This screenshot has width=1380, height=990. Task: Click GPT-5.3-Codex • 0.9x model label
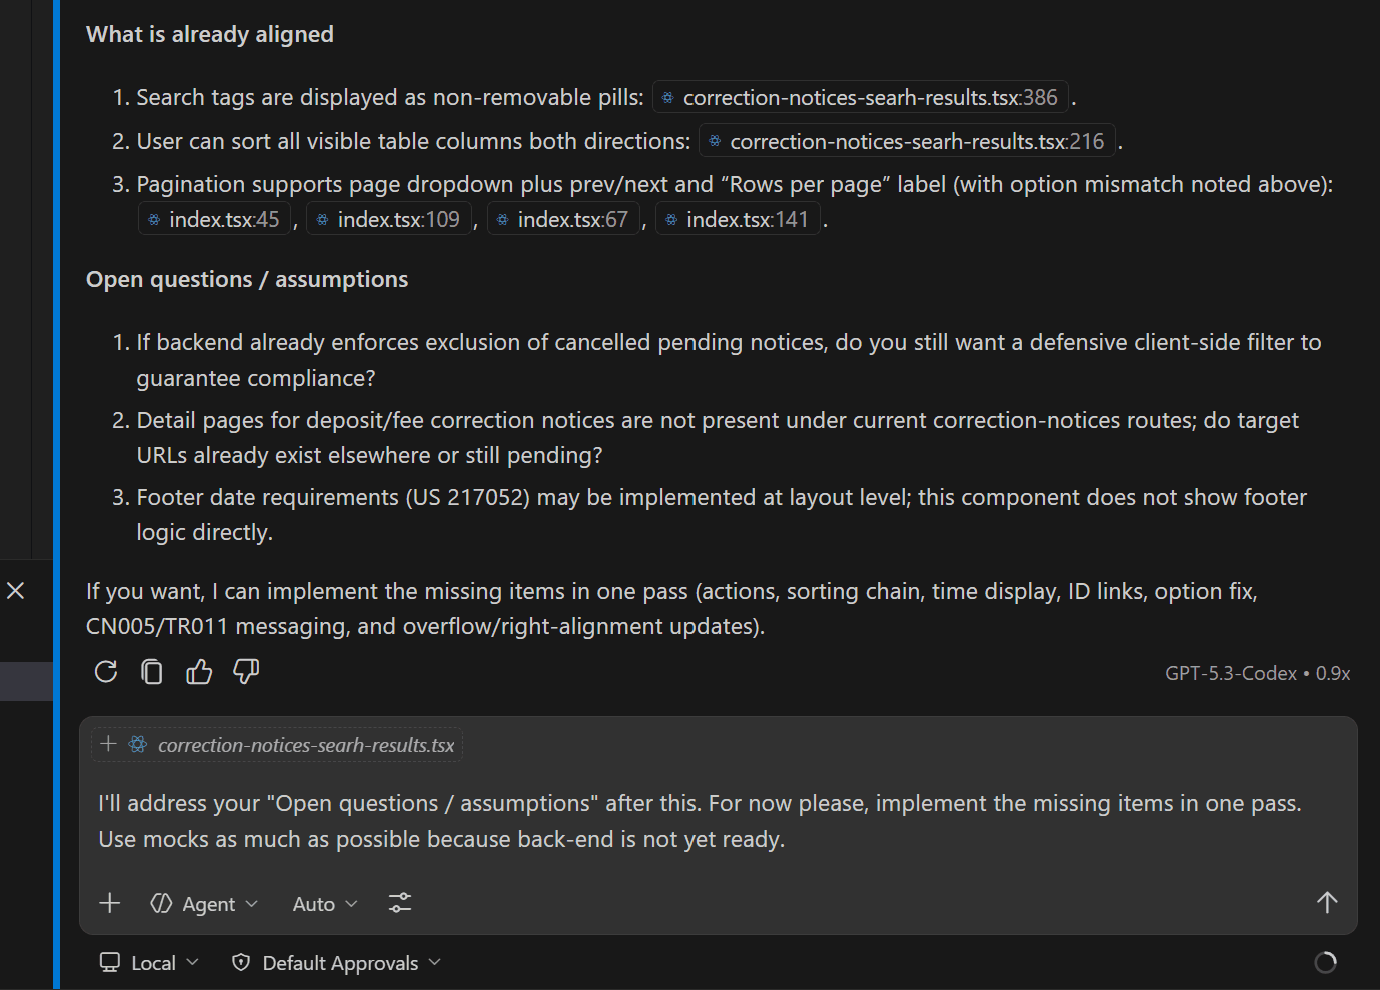[x=1257, y=673]
